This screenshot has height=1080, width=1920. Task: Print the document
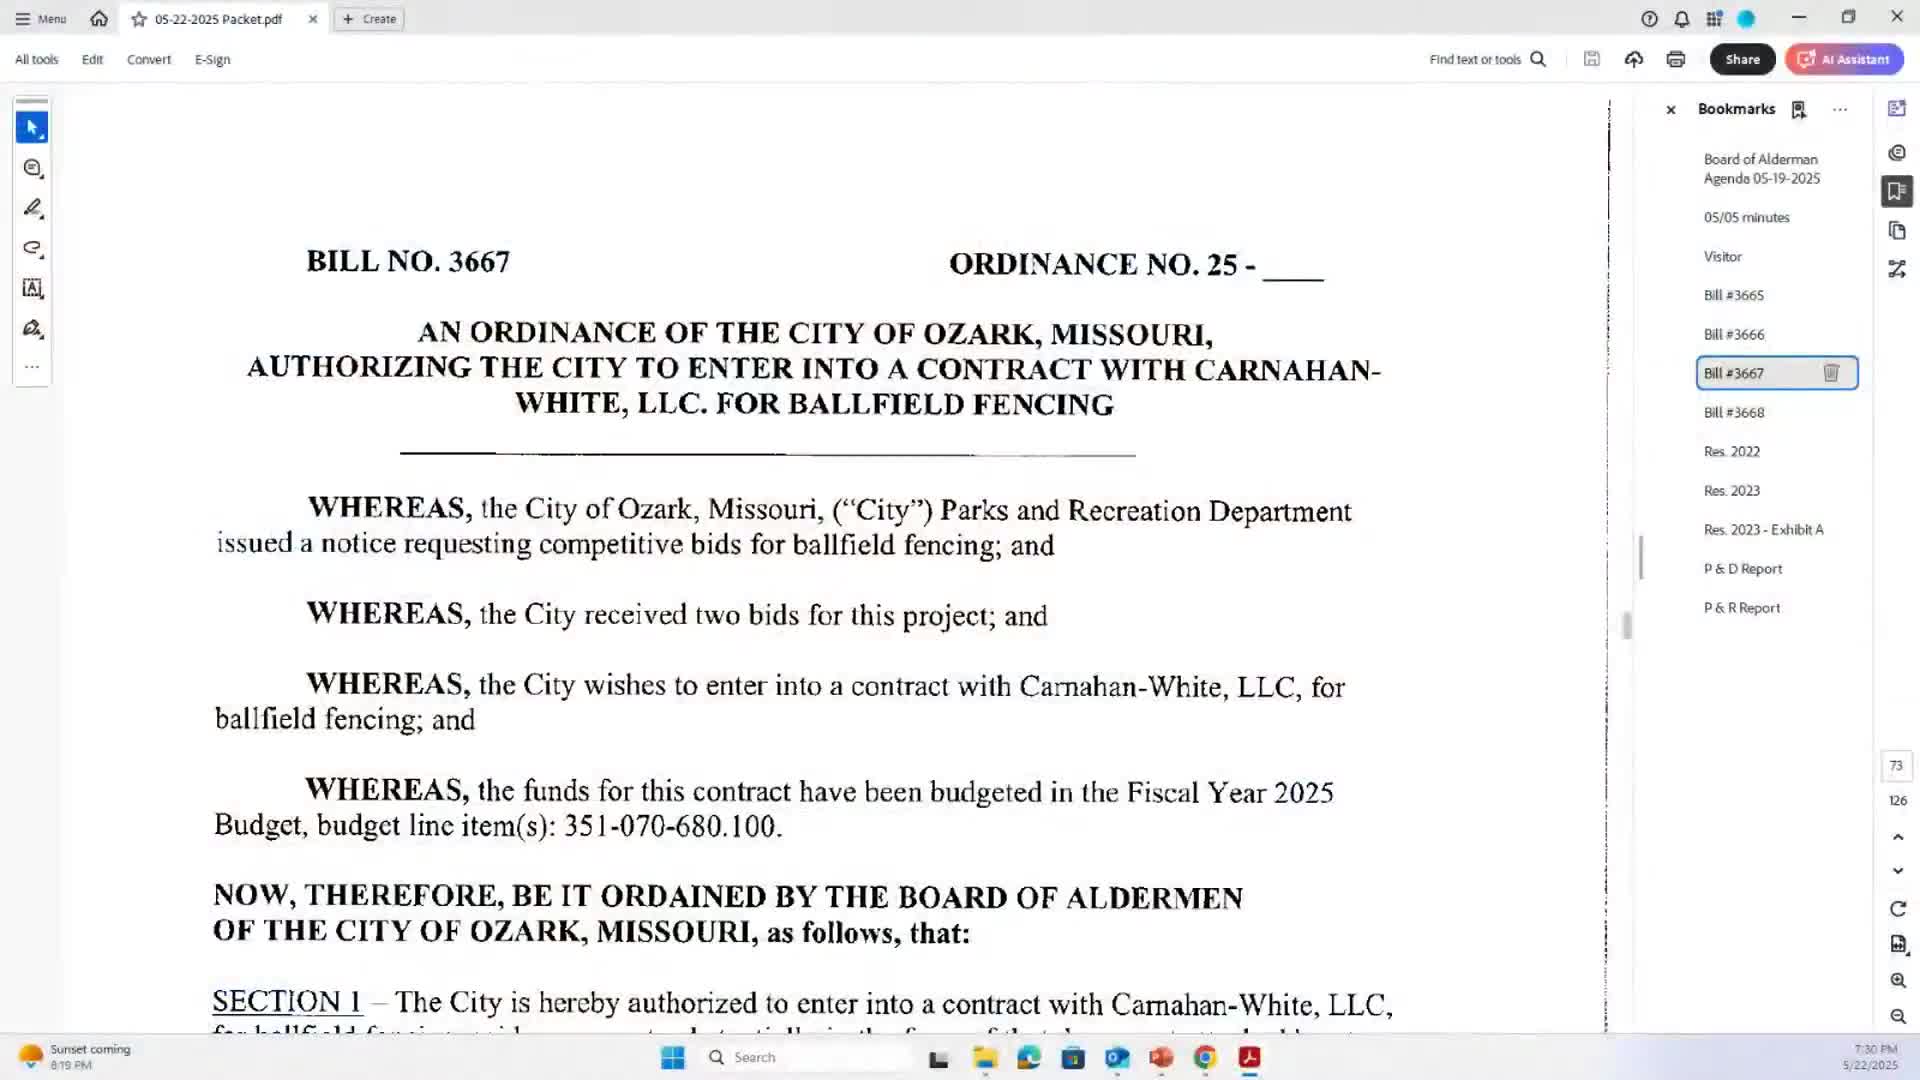1675,59
